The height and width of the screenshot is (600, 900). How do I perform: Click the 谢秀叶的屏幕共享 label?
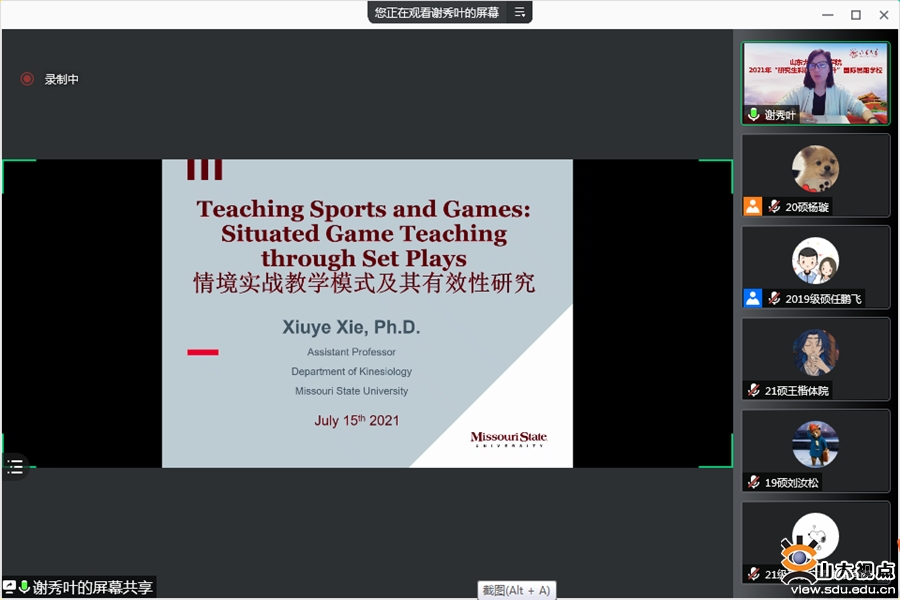tap(93, 587)
